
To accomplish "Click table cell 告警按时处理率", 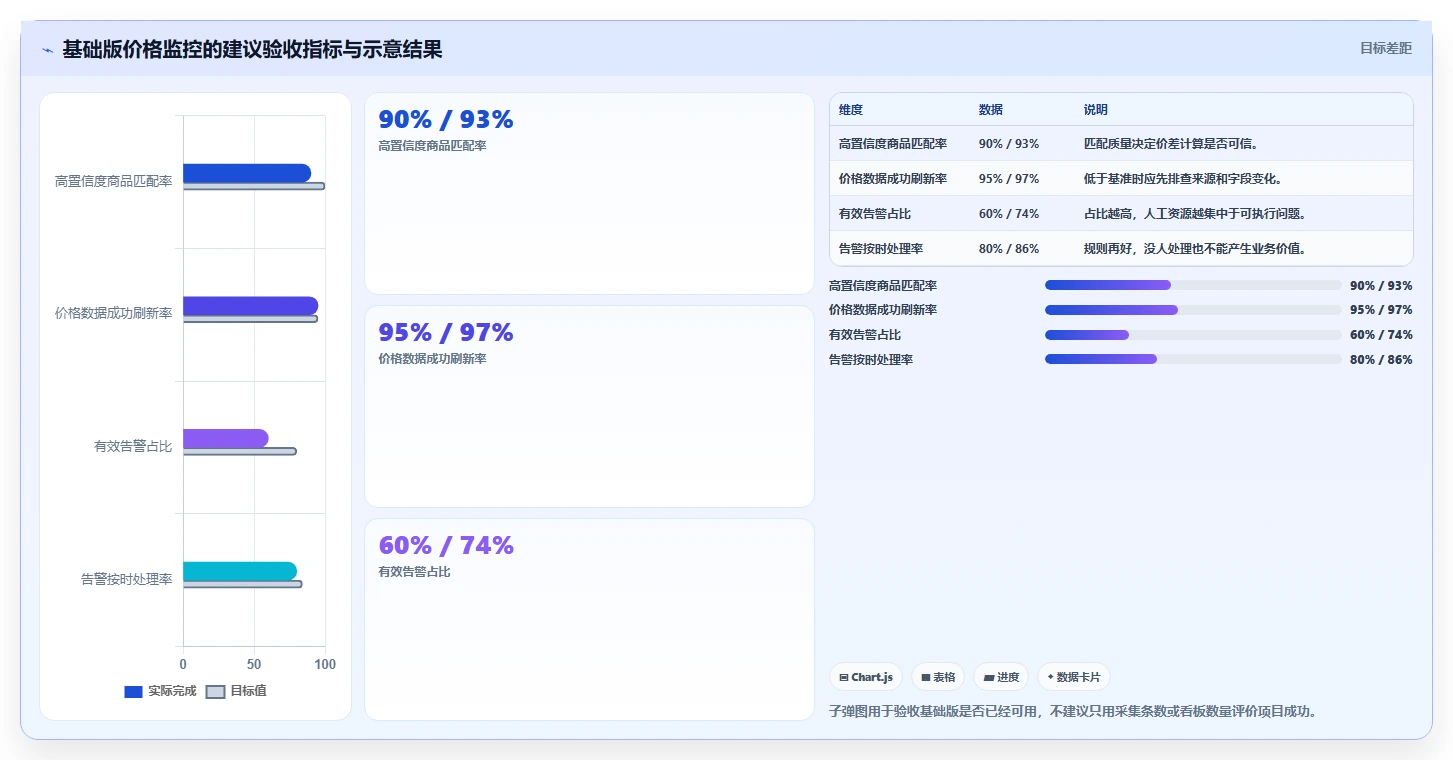I will pyautogui.click(x=881, y=249).
